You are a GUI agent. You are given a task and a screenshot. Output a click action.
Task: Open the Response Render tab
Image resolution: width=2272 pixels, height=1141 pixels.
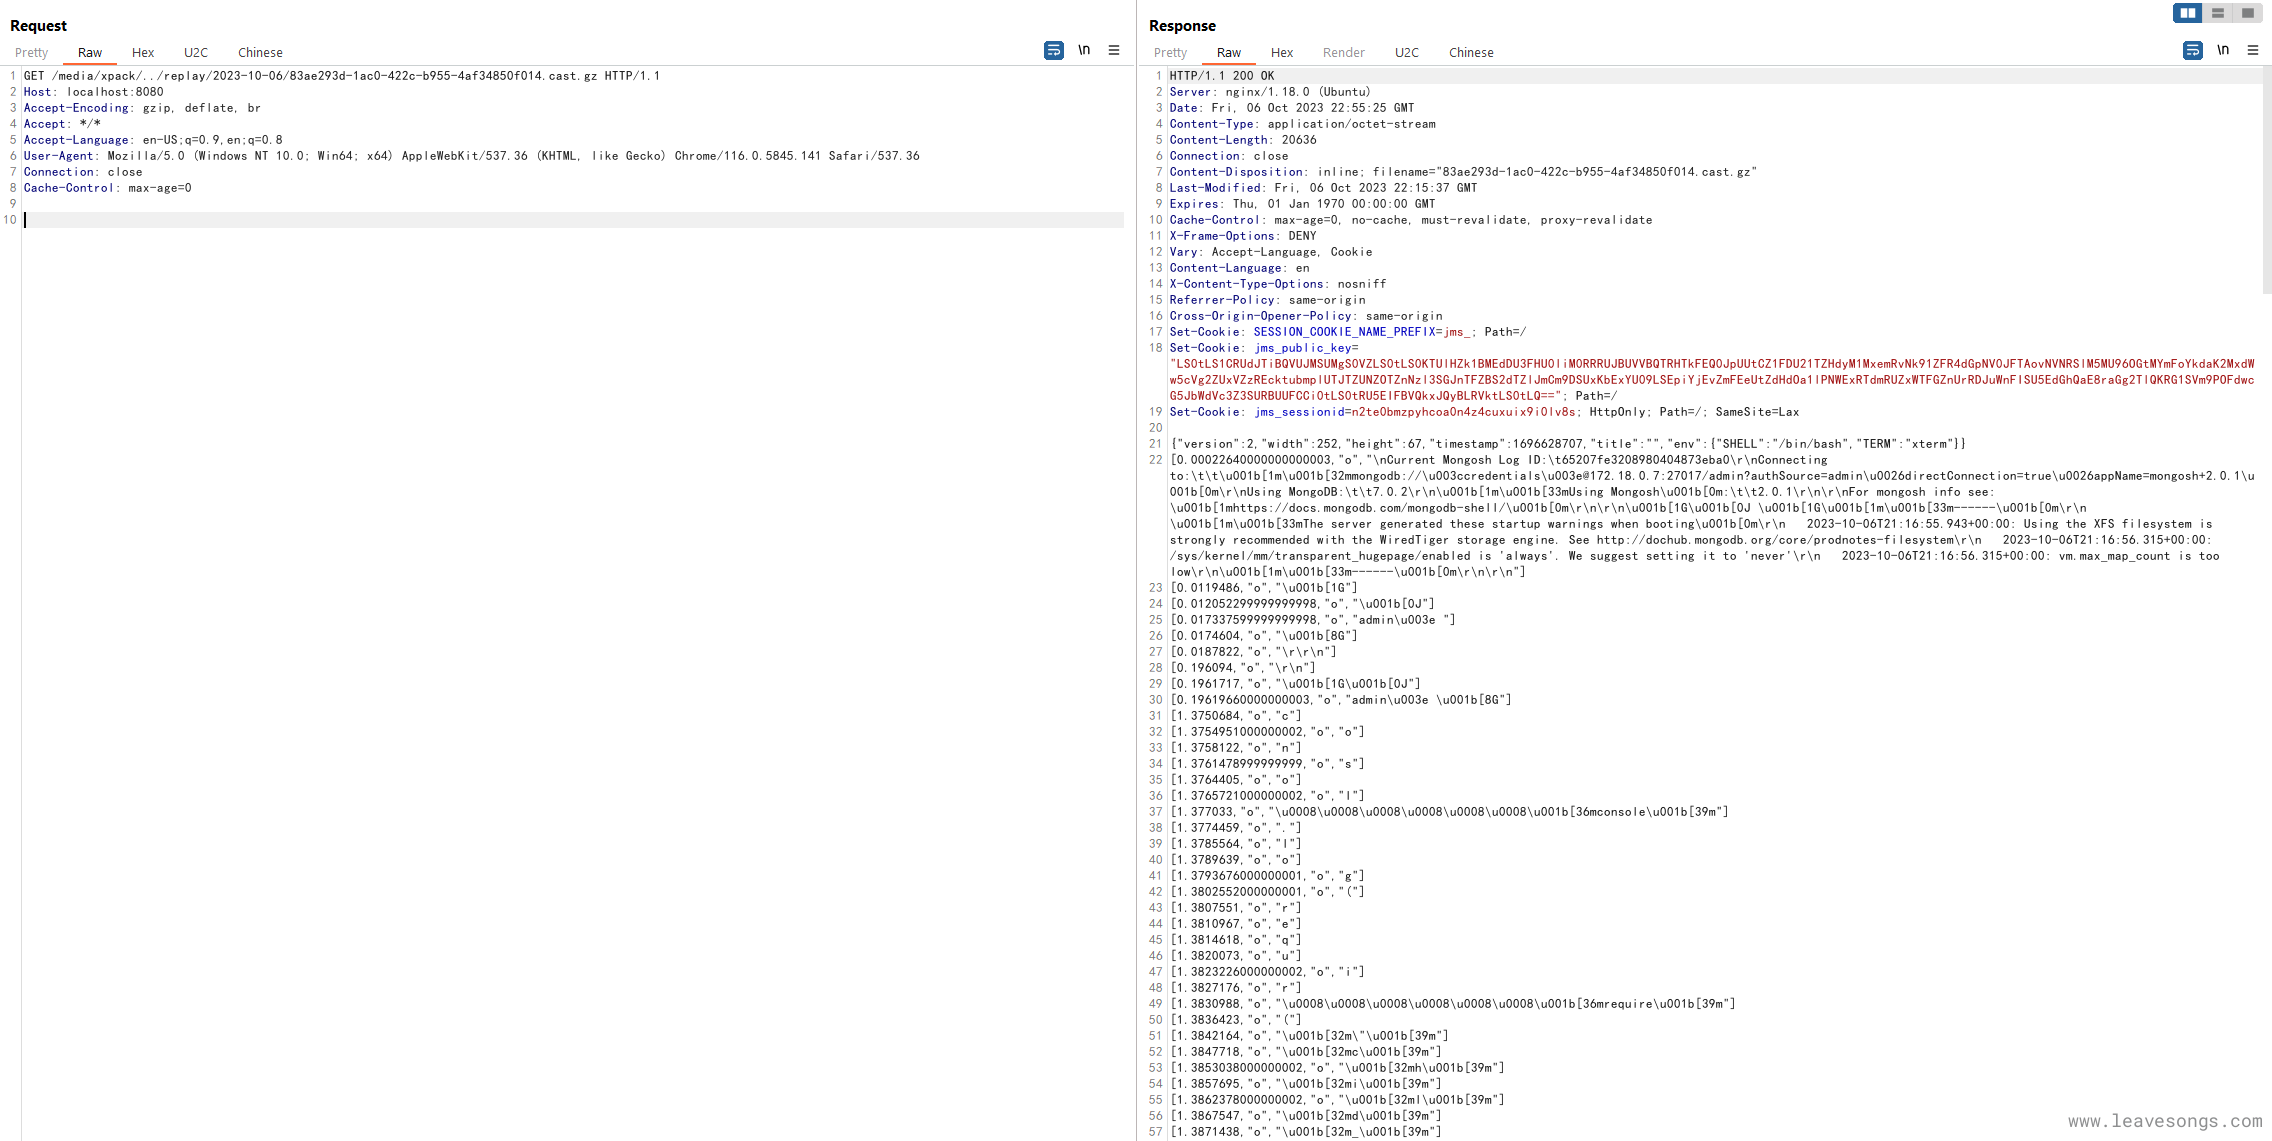[x=1343, y=53]
